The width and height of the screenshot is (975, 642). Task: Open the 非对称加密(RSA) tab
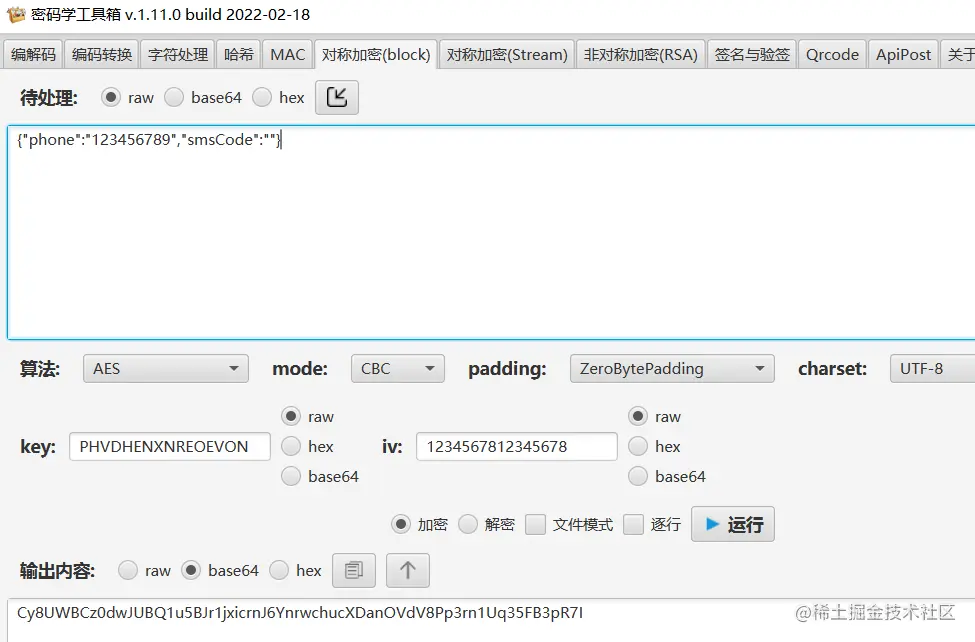click(640, 55)
